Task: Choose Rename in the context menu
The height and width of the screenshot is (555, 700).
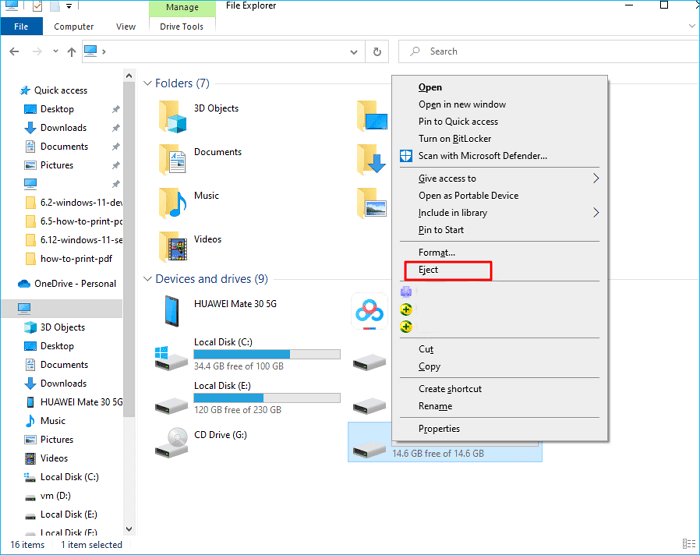Action: [x=435, y=406]
